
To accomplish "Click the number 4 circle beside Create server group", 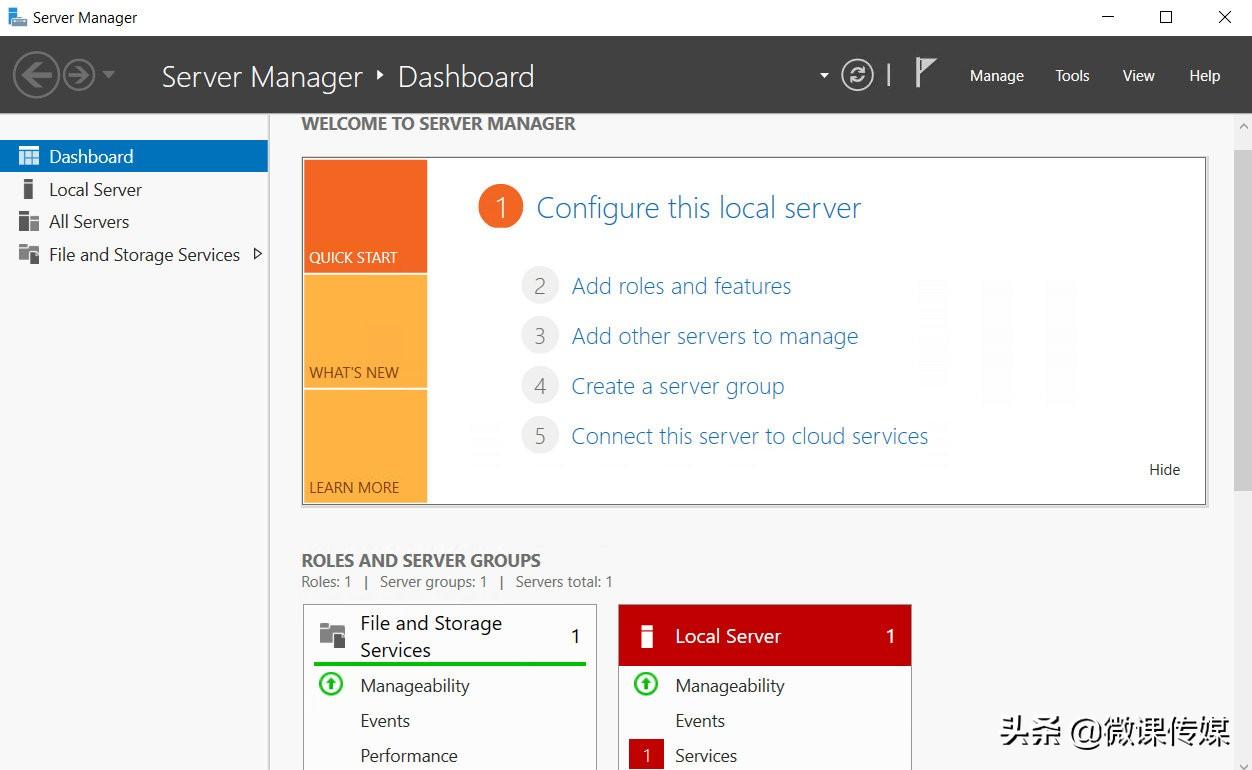I will tap(540, 386).
